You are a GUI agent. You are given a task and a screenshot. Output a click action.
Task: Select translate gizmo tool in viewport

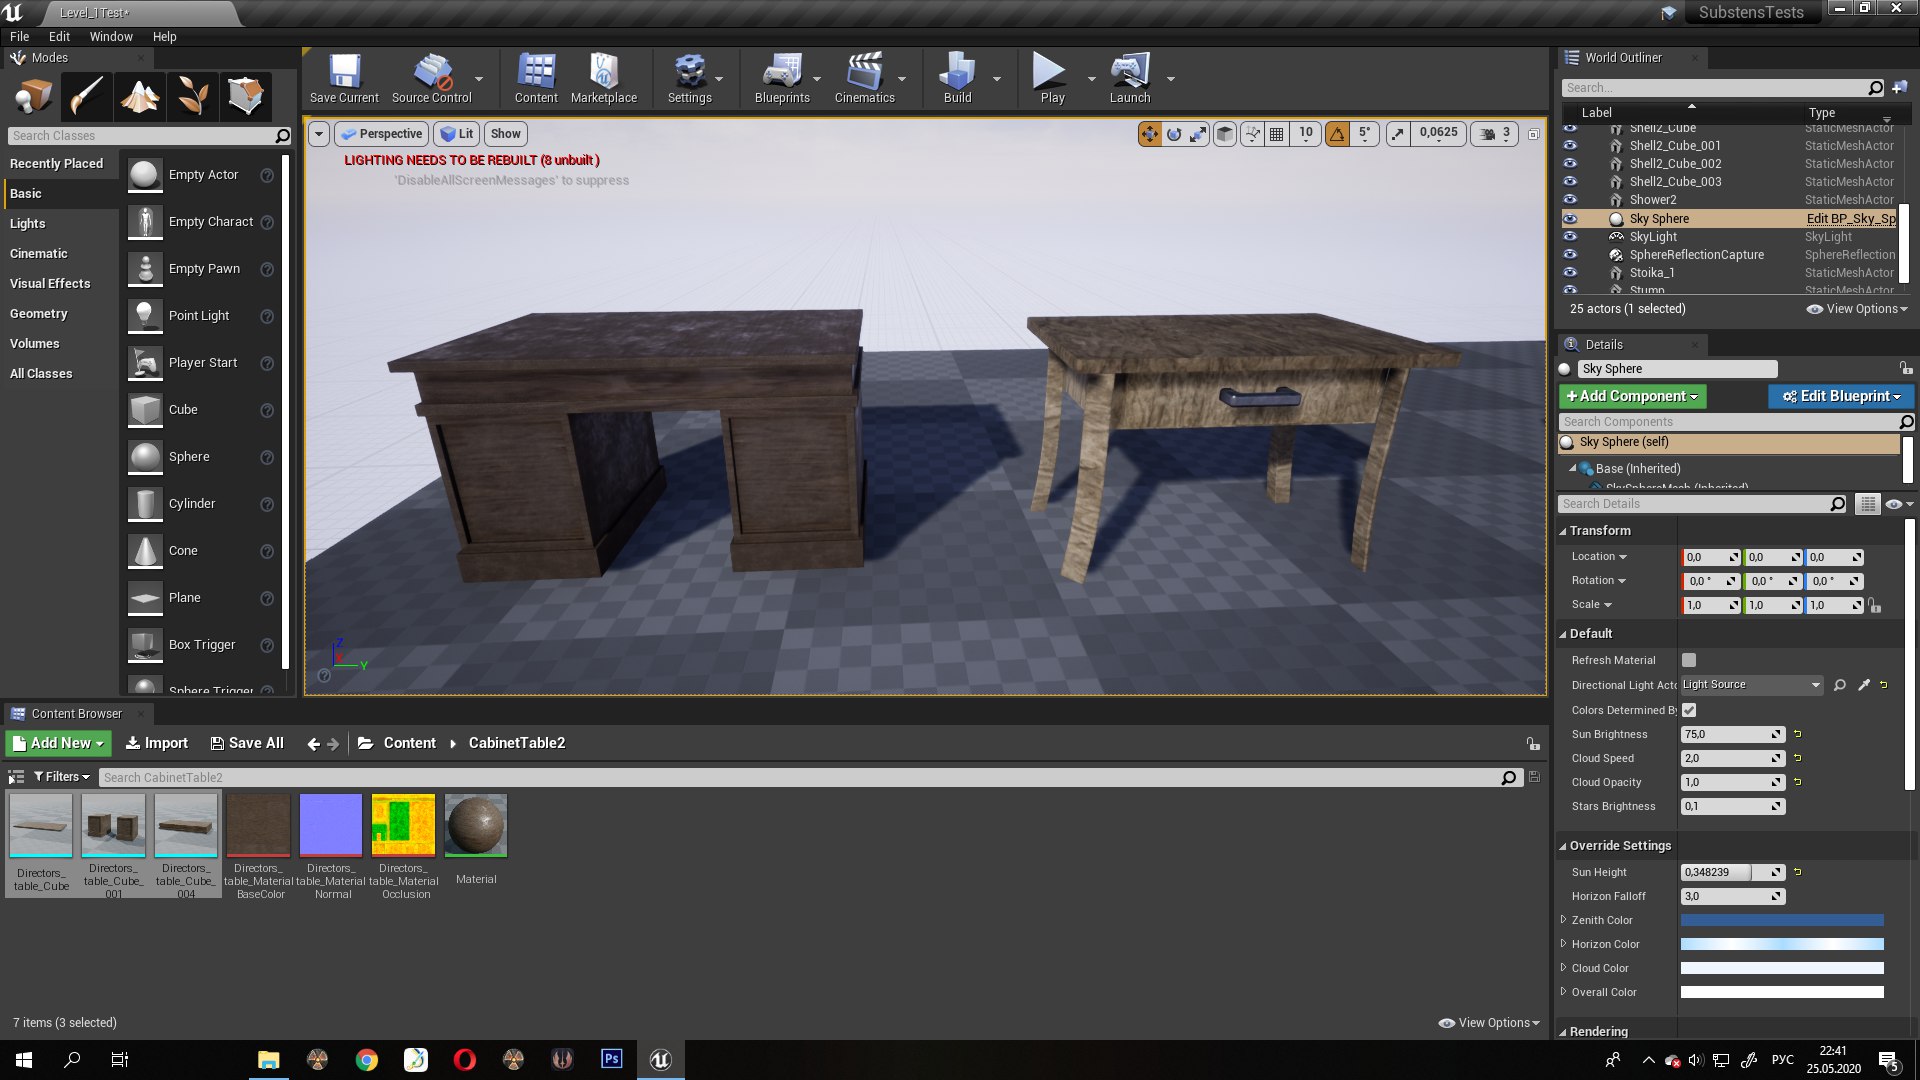[x=1150, y=134]
